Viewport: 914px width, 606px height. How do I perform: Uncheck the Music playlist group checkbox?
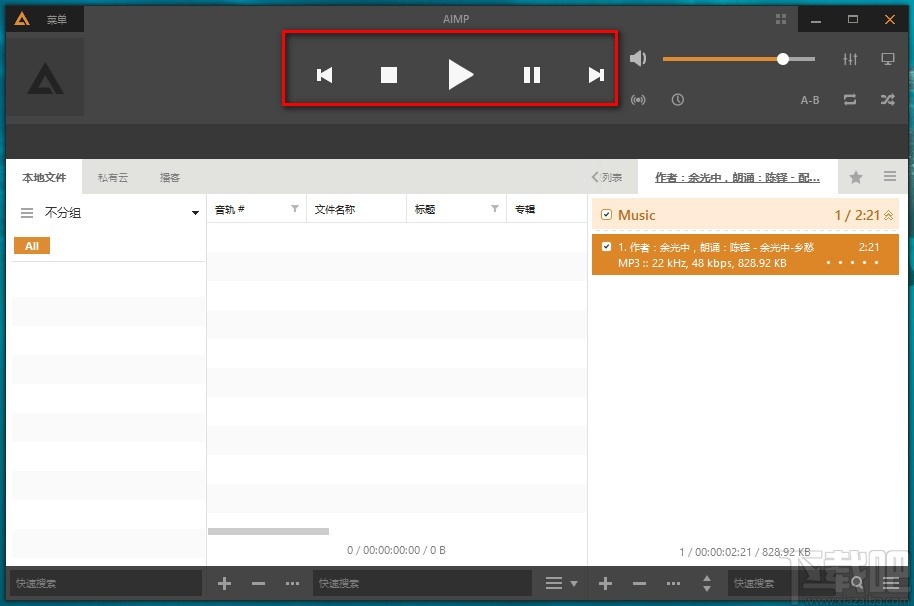click(606, 214)
